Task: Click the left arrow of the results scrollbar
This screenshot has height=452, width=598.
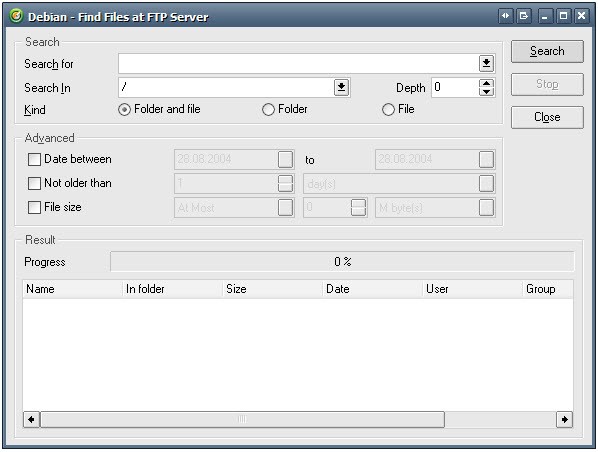Action: [x=31, y=420]
